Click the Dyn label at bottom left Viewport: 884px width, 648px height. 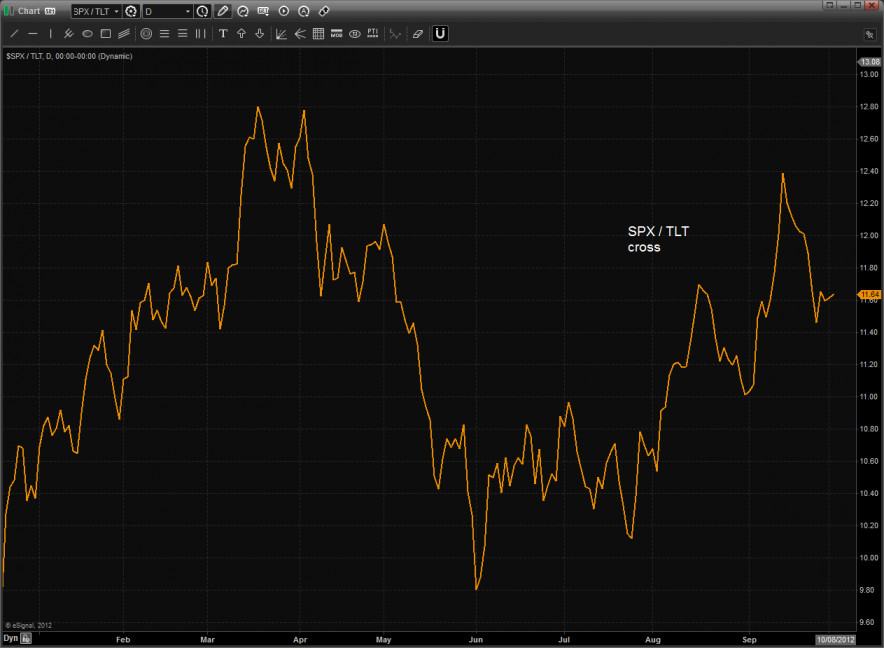tap(10, 637)
